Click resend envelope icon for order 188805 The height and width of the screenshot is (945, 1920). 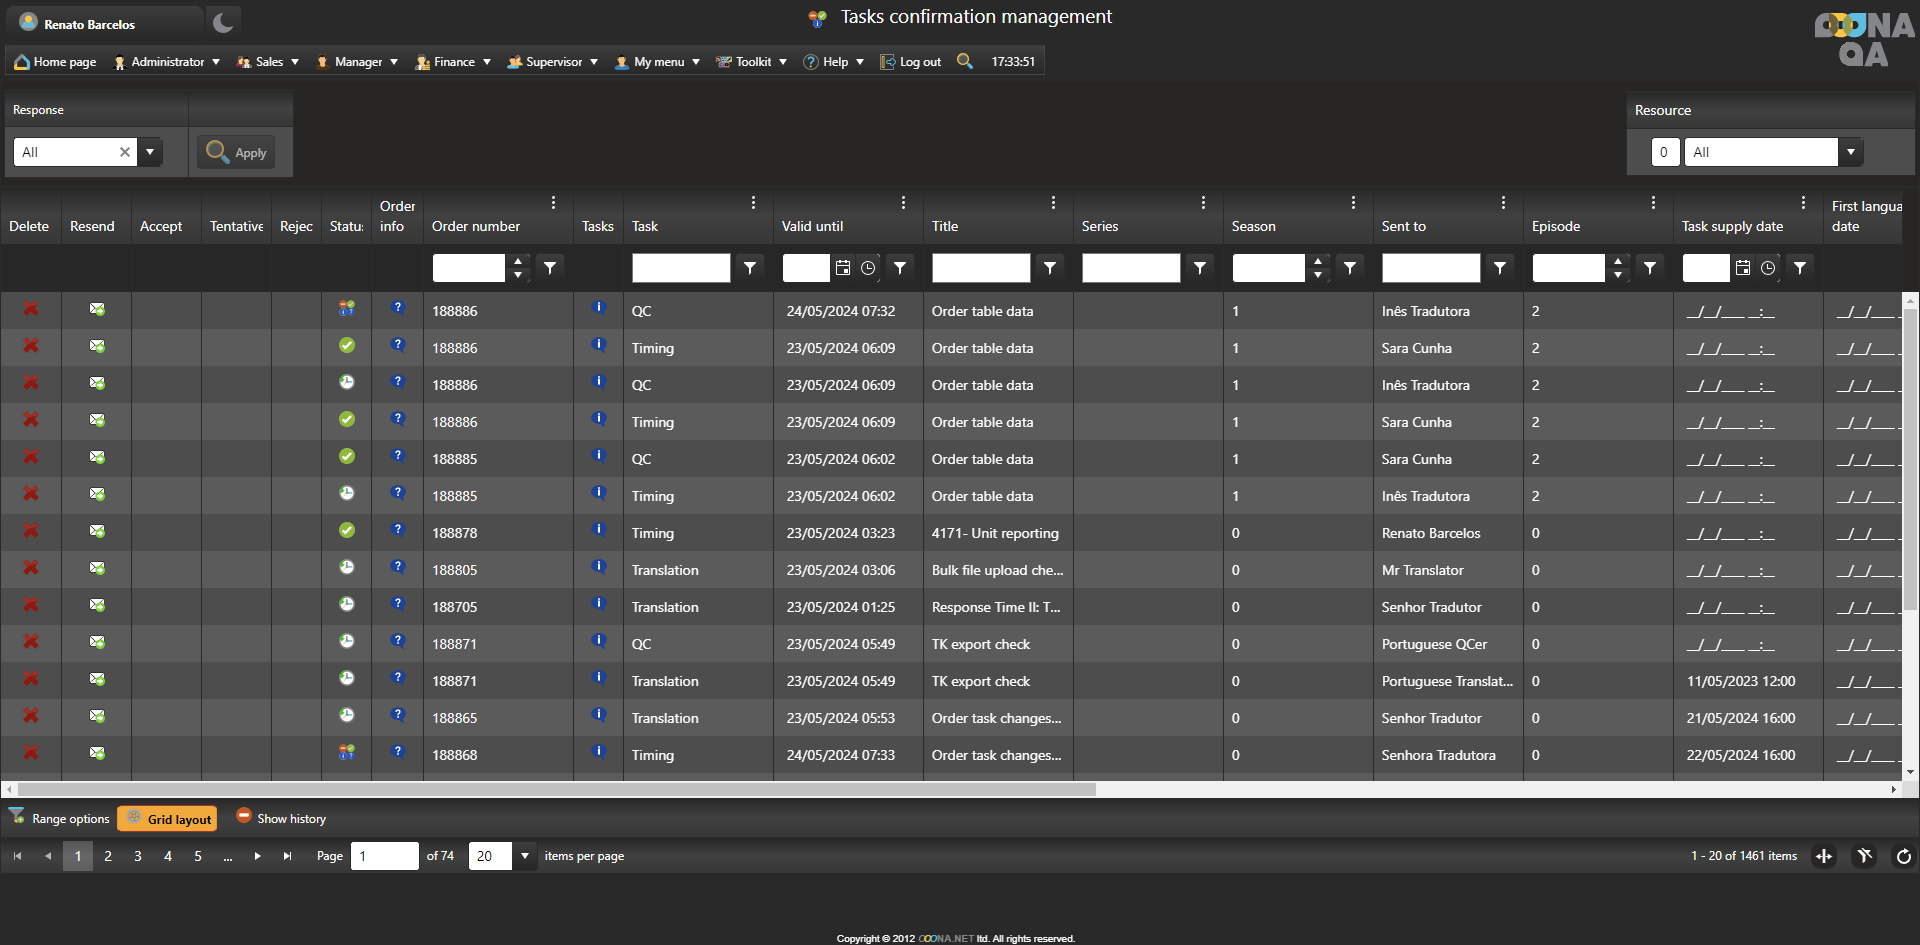pyautogui.click(x=97, y=568)
